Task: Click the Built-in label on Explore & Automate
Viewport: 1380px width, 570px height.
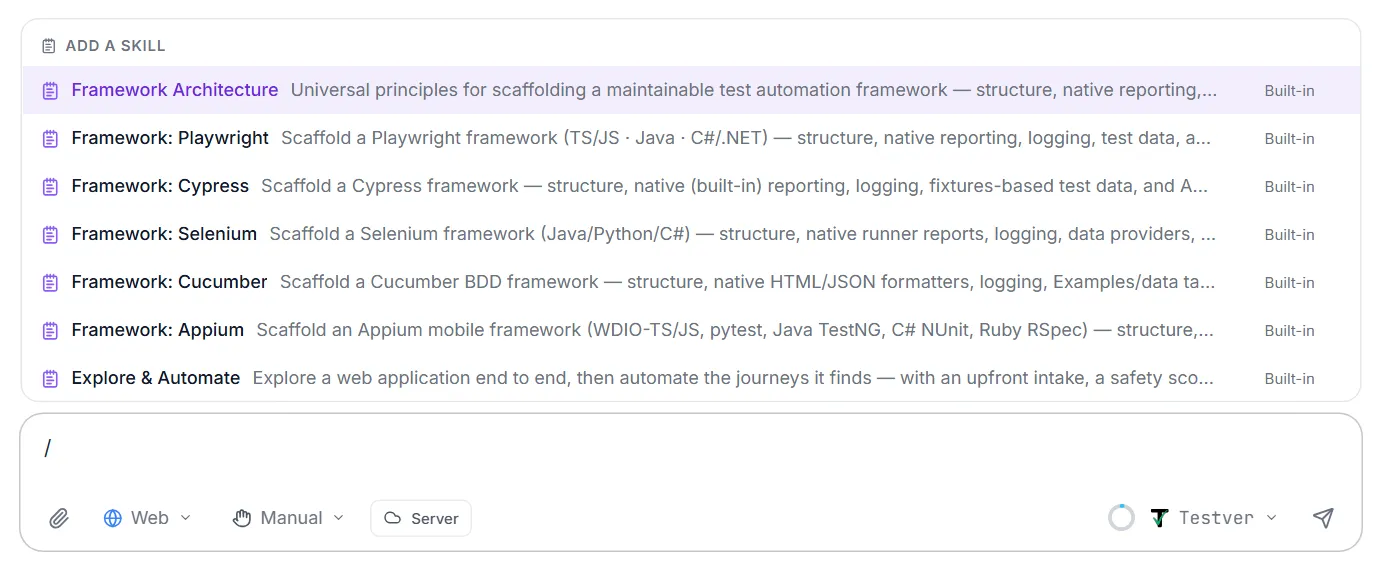Action: (1289, 379)
